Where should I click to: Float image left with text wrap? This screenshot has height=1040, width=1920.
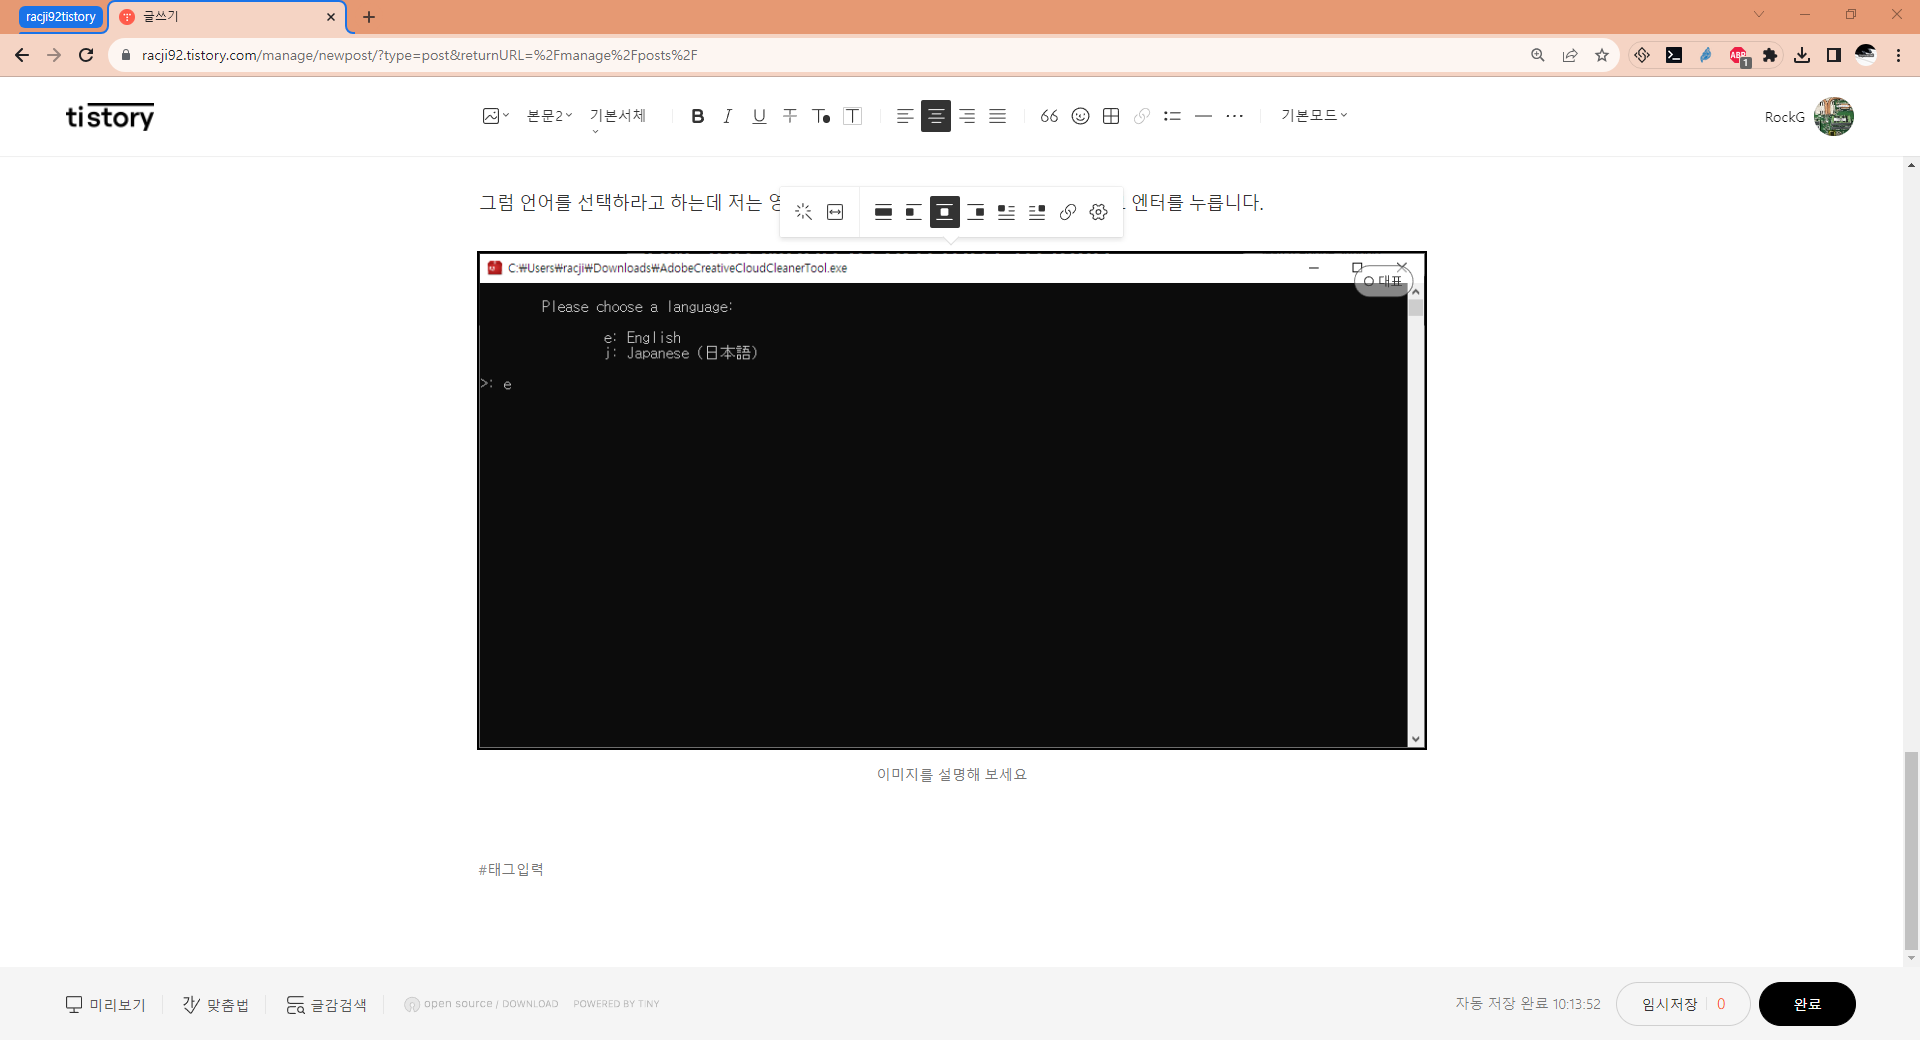click(1007, 212)
